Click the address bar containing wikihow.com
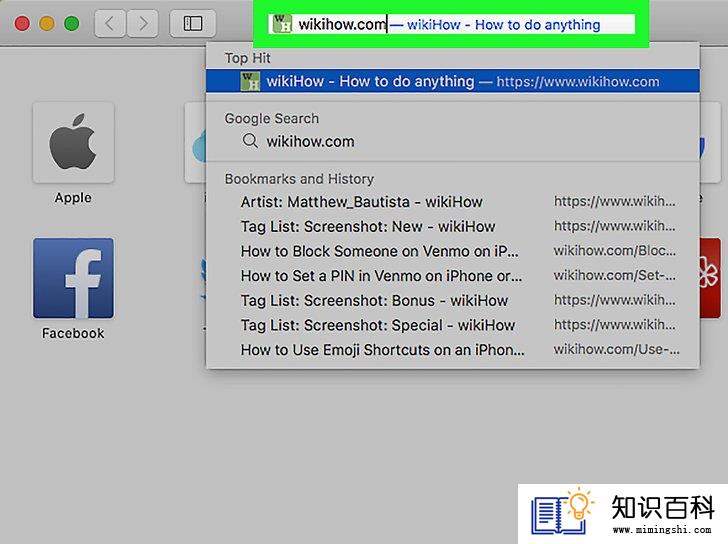The image size is (728, 544). 452,24
